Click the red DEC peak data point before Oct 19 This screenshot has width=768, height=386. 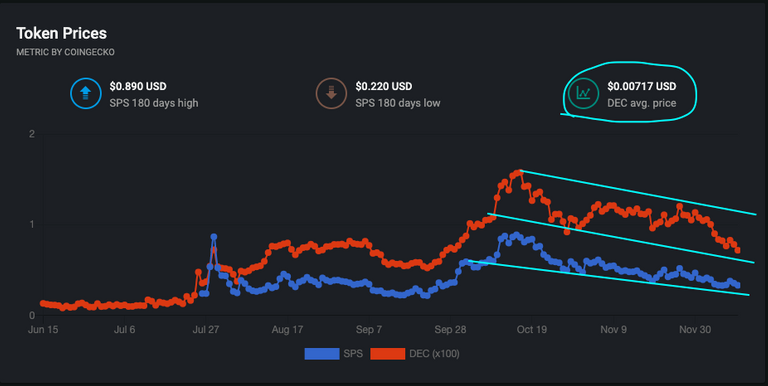(x=520, y=172)
